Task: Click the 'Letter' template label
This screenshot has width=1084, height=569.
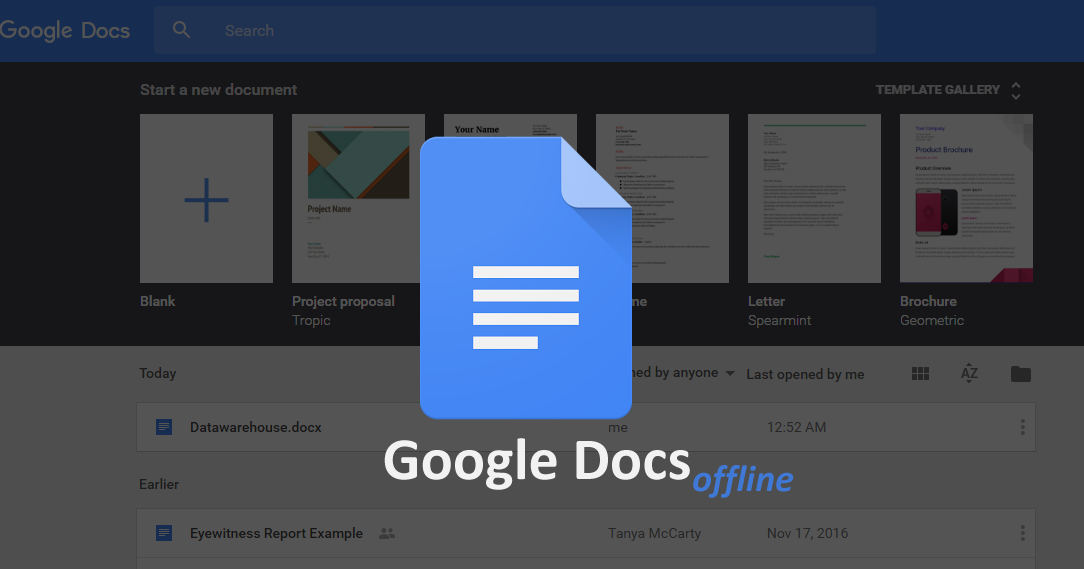Action: pos(766,301)
